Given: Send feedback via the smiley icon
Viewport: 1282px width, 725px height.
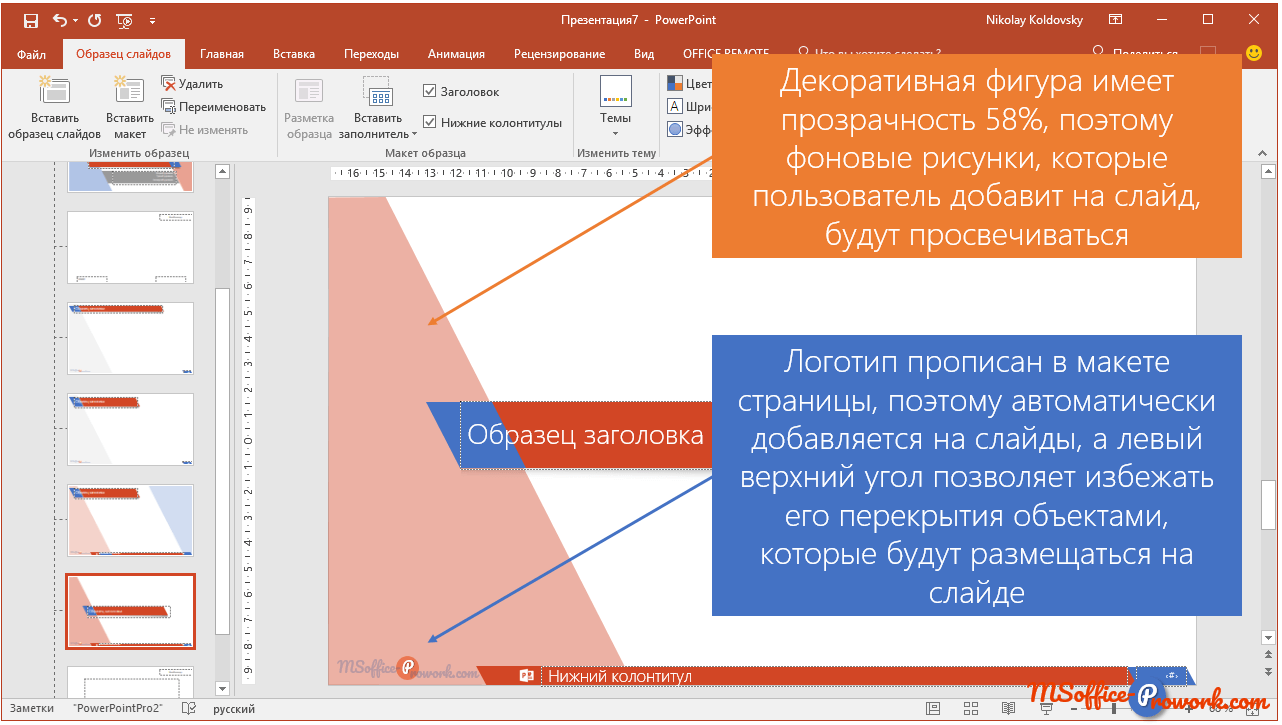Looking at the screenshot, I should tap(1254, 53).
